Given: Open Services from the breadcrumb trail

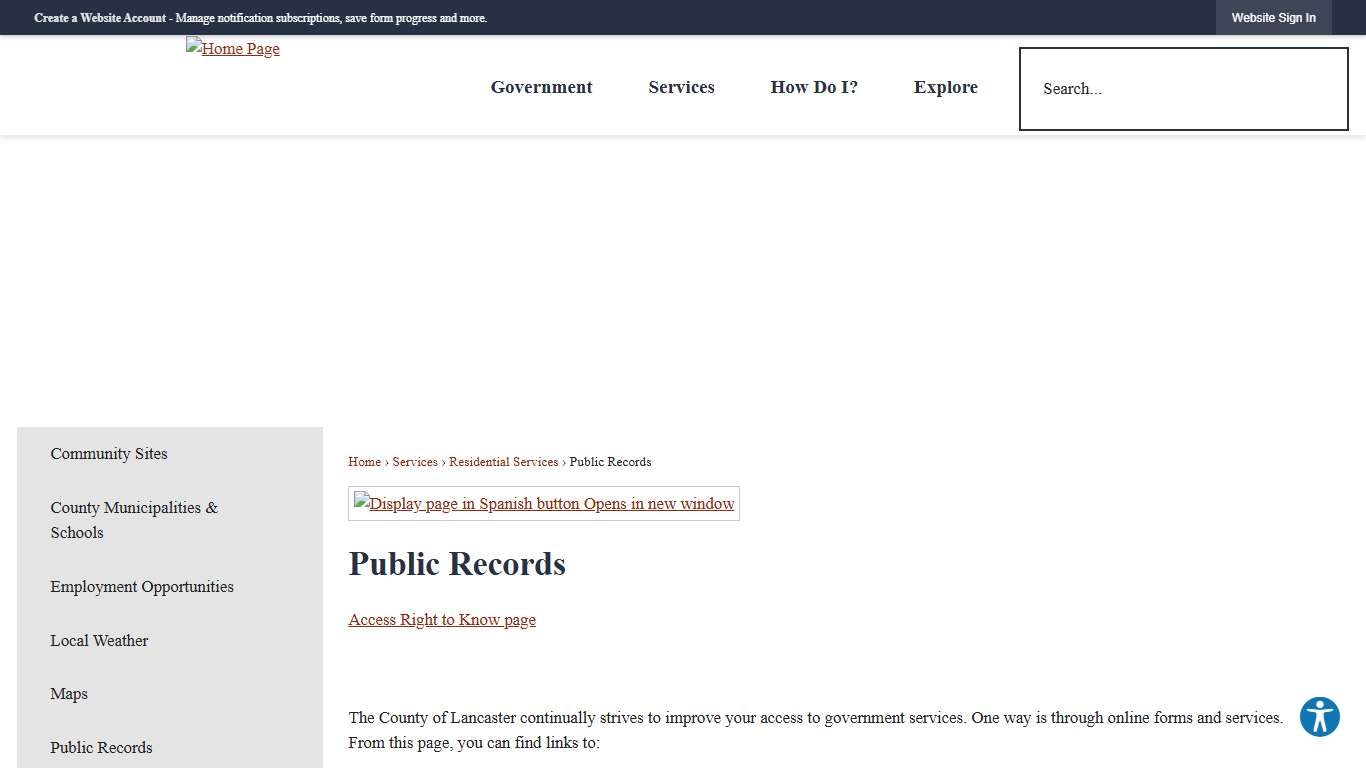Looking at the screenshot, I should (415, 461).
